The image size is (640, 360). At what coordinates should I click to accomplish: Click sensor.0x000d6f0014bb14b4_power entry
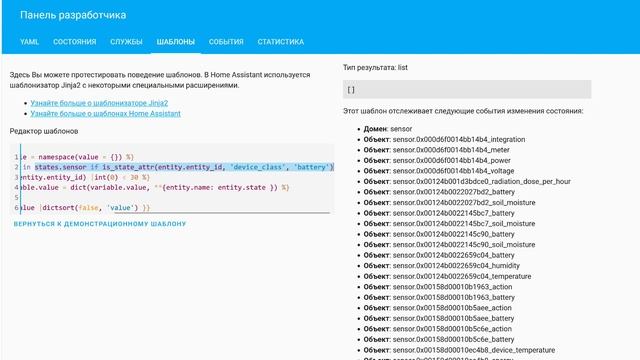click(x=437, y=161)
